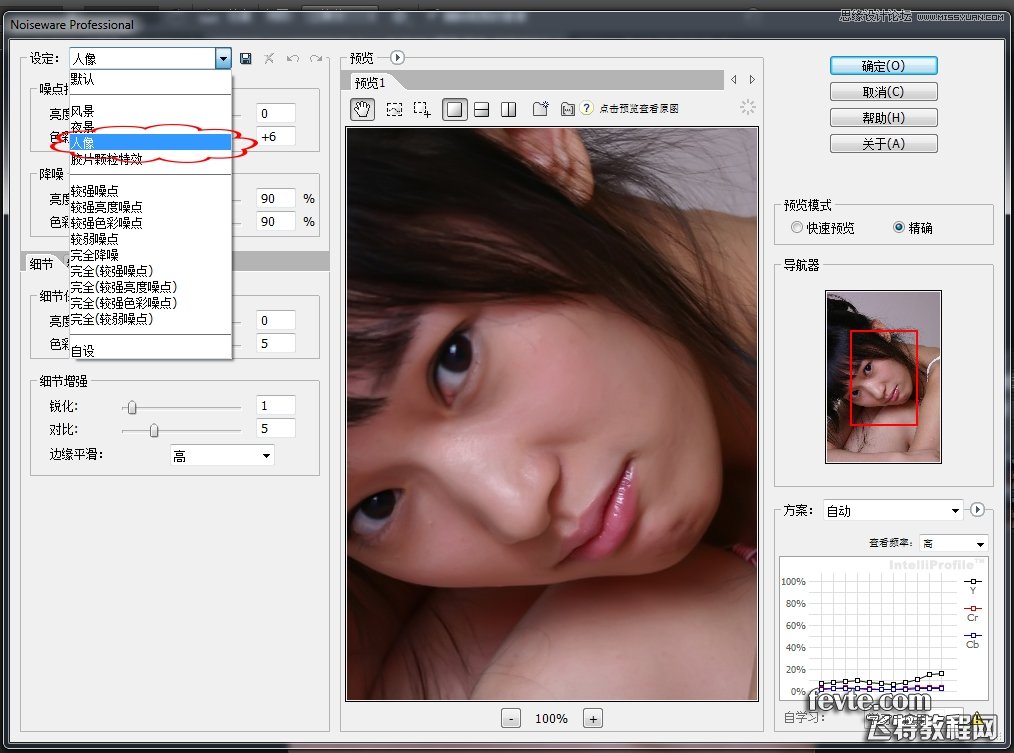Choose 较弱噪点 from preset list

click(151, 239)
